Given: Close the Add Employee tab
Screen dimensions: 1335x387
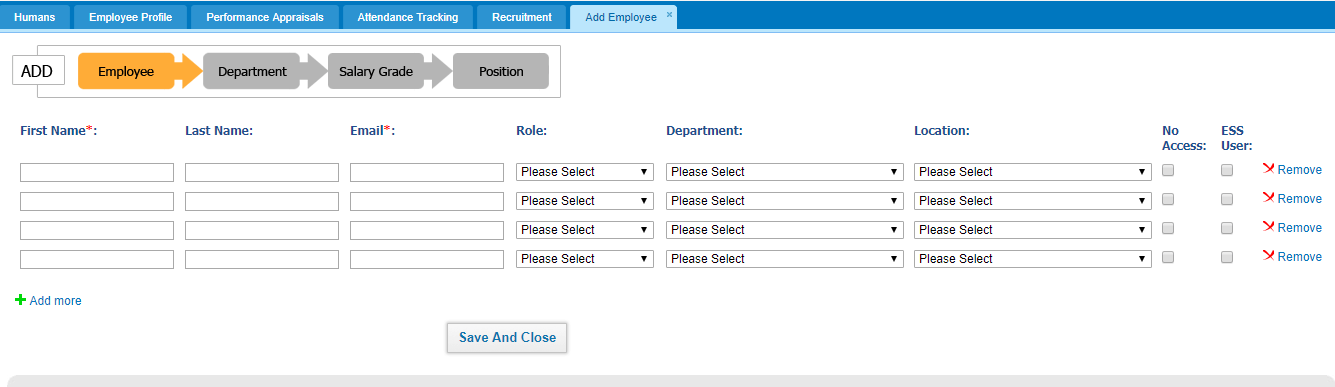Looking at the screenshot, I should [x=669, y=14].
